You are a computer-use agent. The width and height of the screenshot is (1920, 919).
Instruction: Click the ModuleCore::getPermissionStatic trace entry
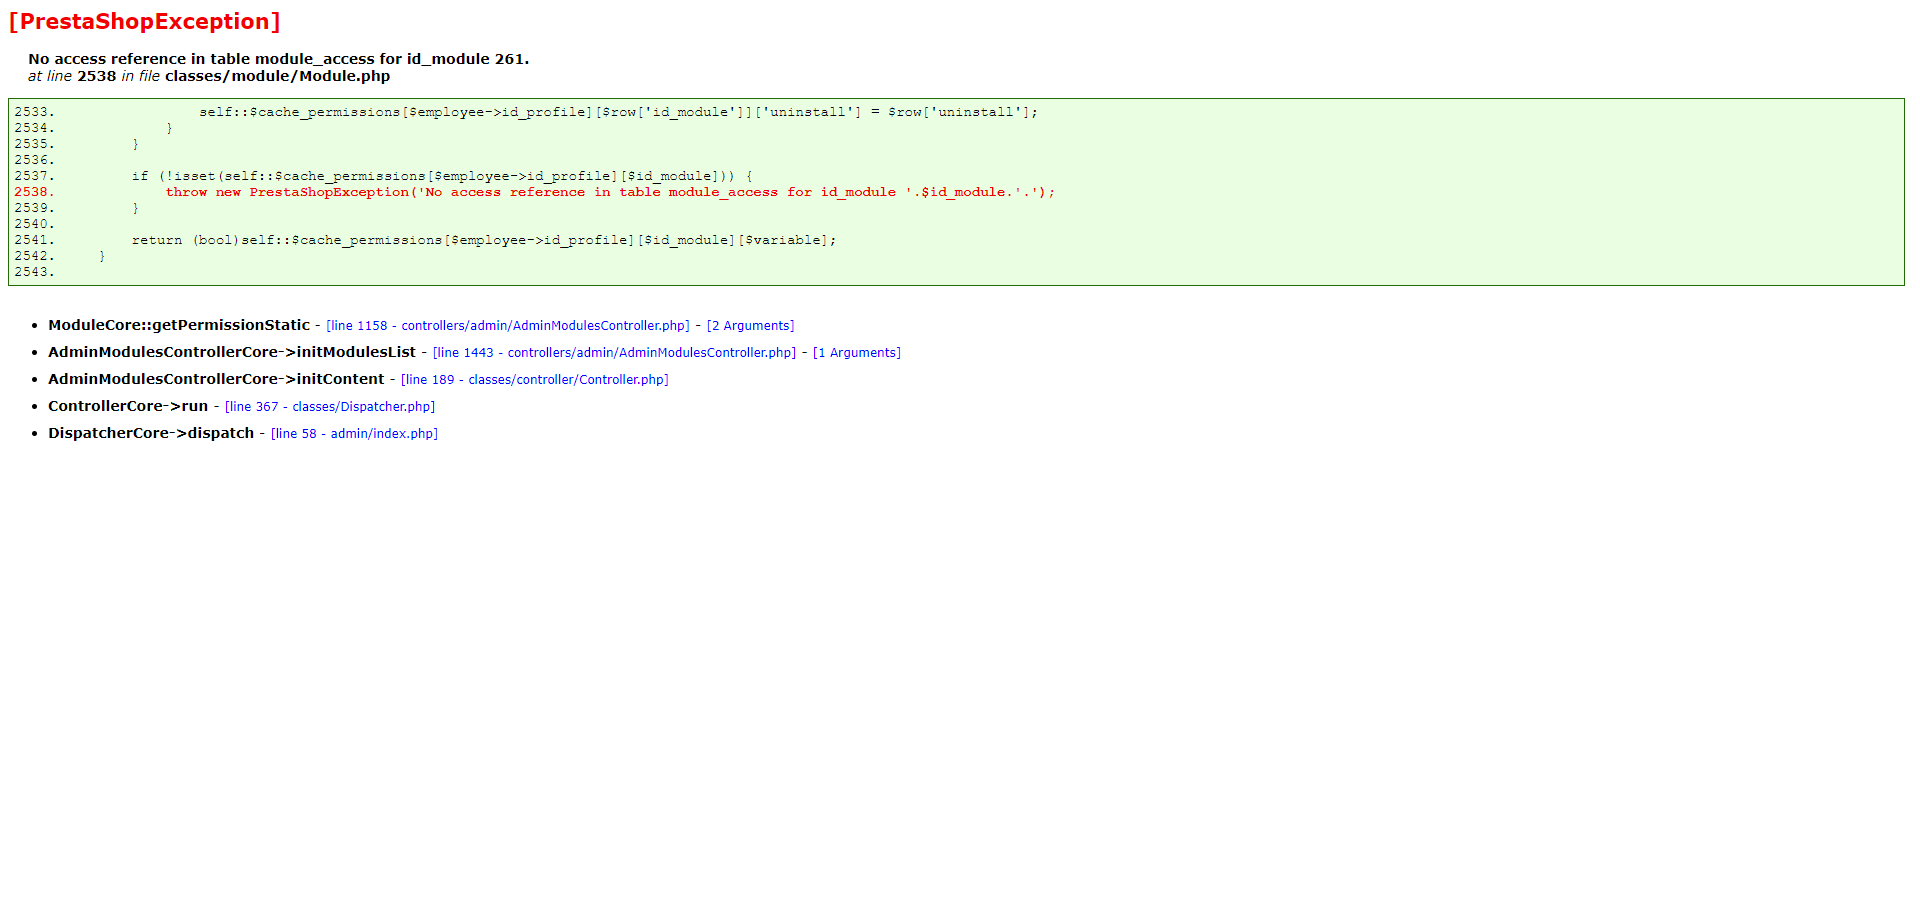[x=179, y=325]
